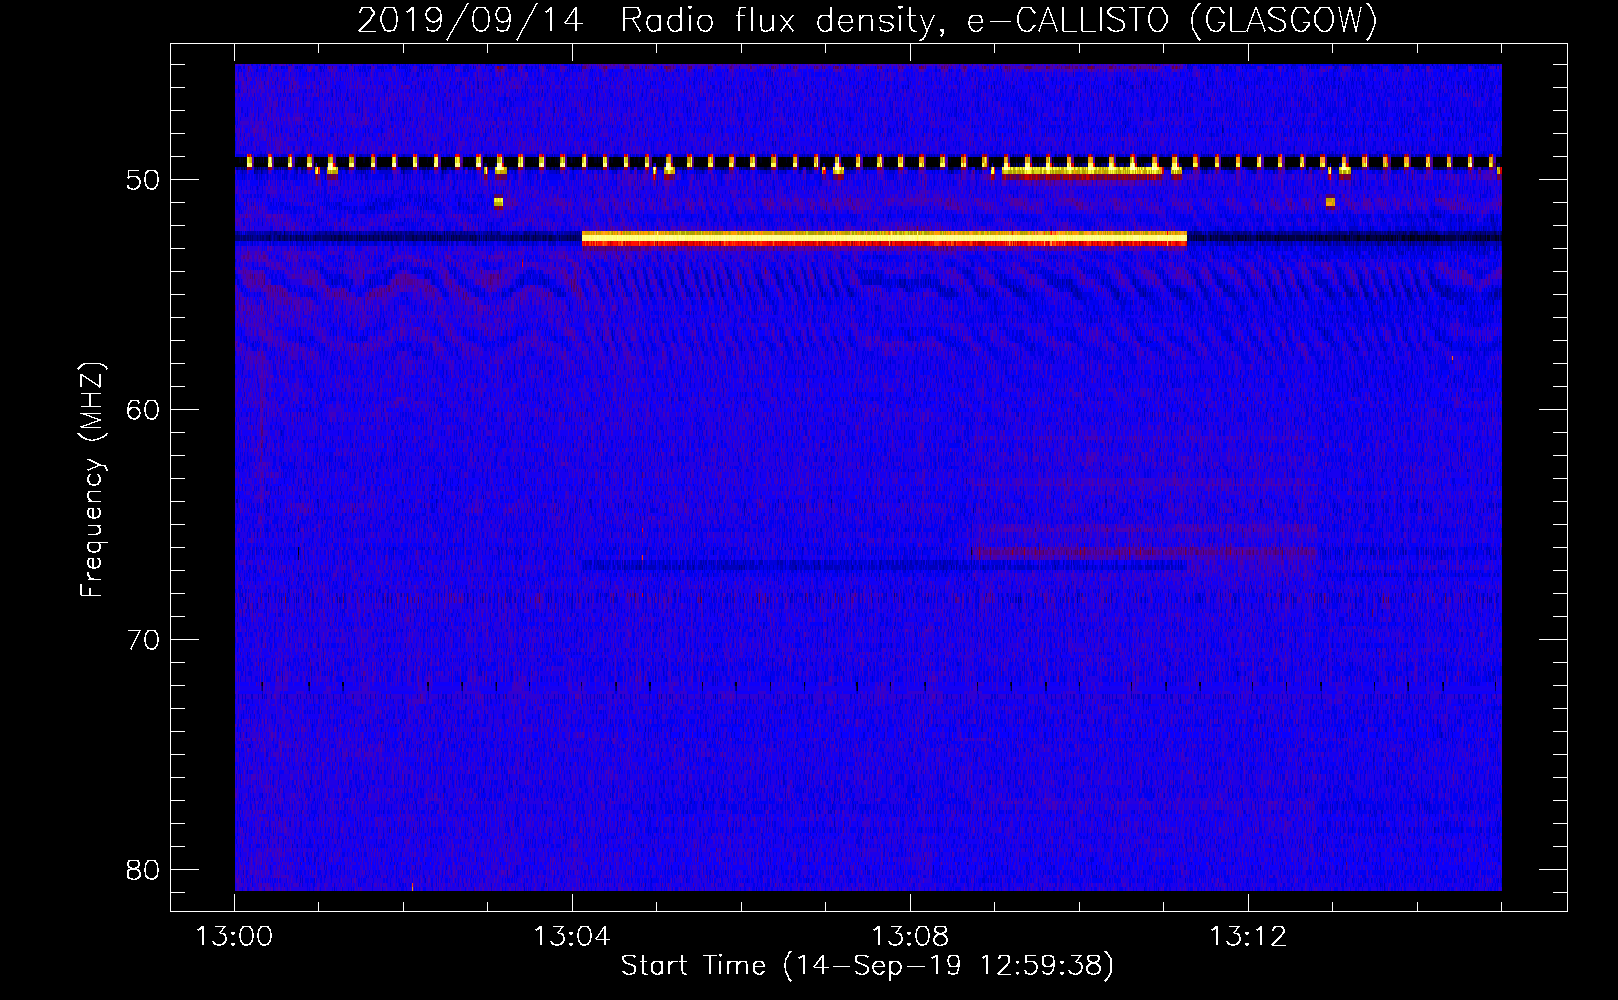Screen dimensions: 1618x1000
Task: Click the 13:08 time tick label
Action: (910, 937)
